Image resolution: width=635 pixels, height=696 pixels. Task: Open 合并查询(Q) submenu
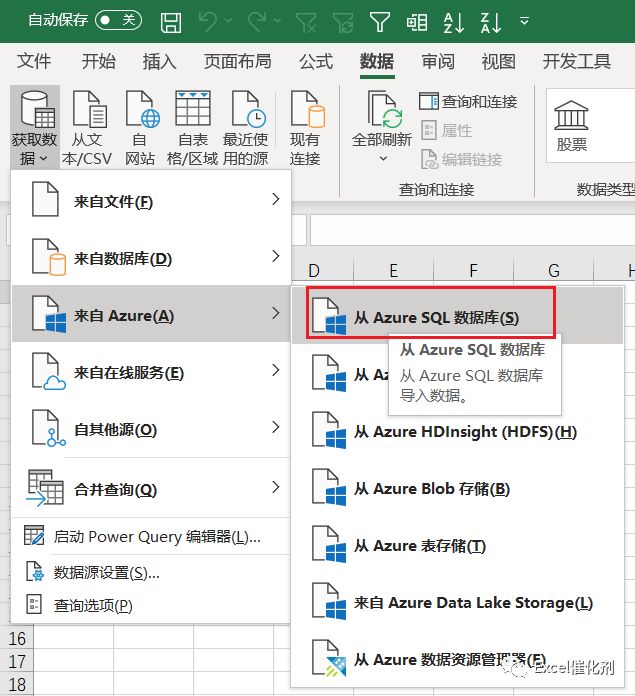[151, 489]
